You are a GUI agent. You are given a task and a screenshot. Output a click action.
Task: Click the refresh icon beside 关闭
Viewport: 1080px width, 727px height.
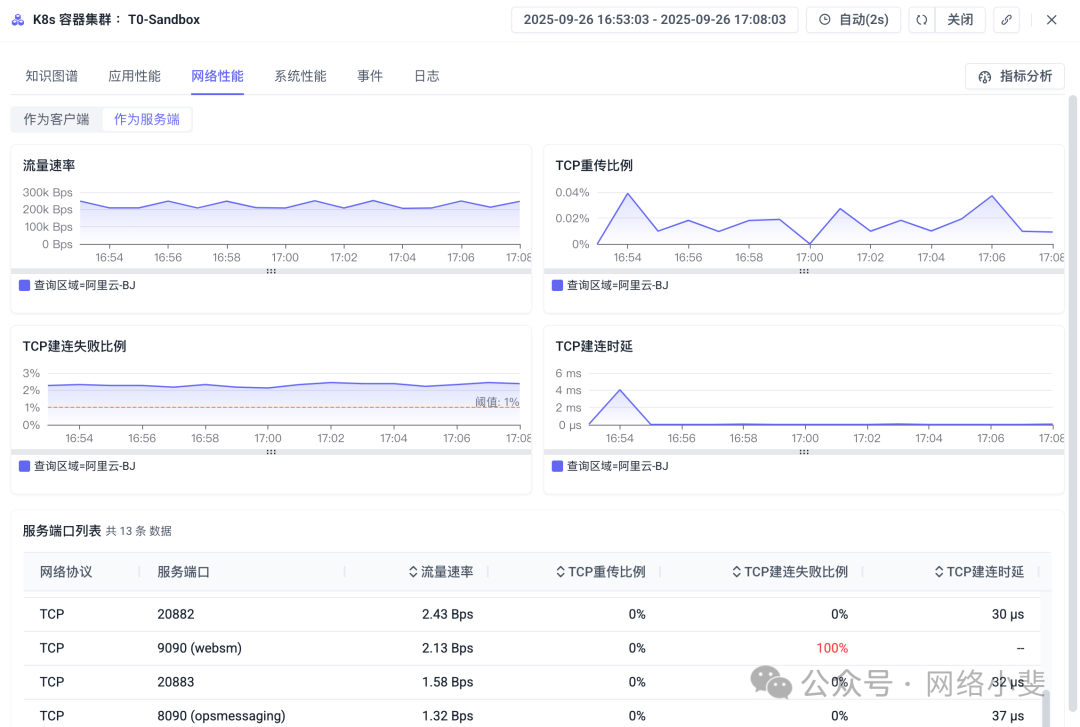(921, 20)
